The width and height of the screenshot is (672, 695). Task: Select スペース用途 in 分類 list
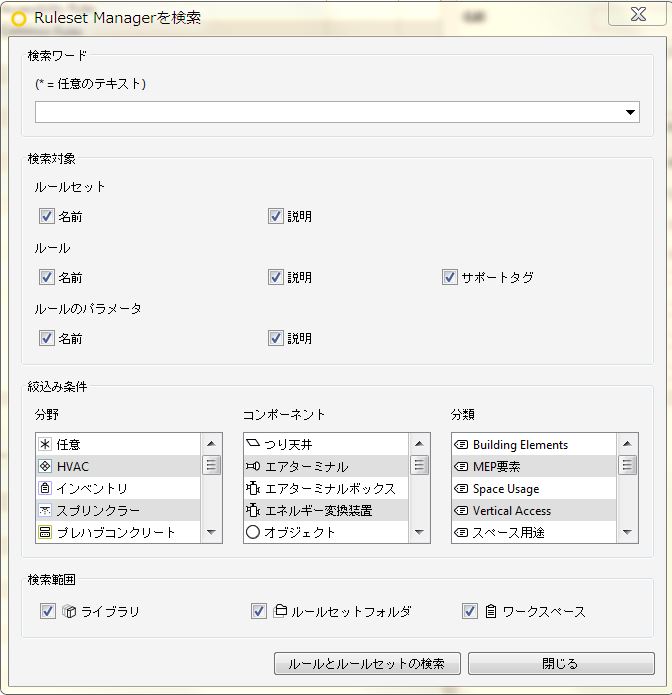pos(534,532)
